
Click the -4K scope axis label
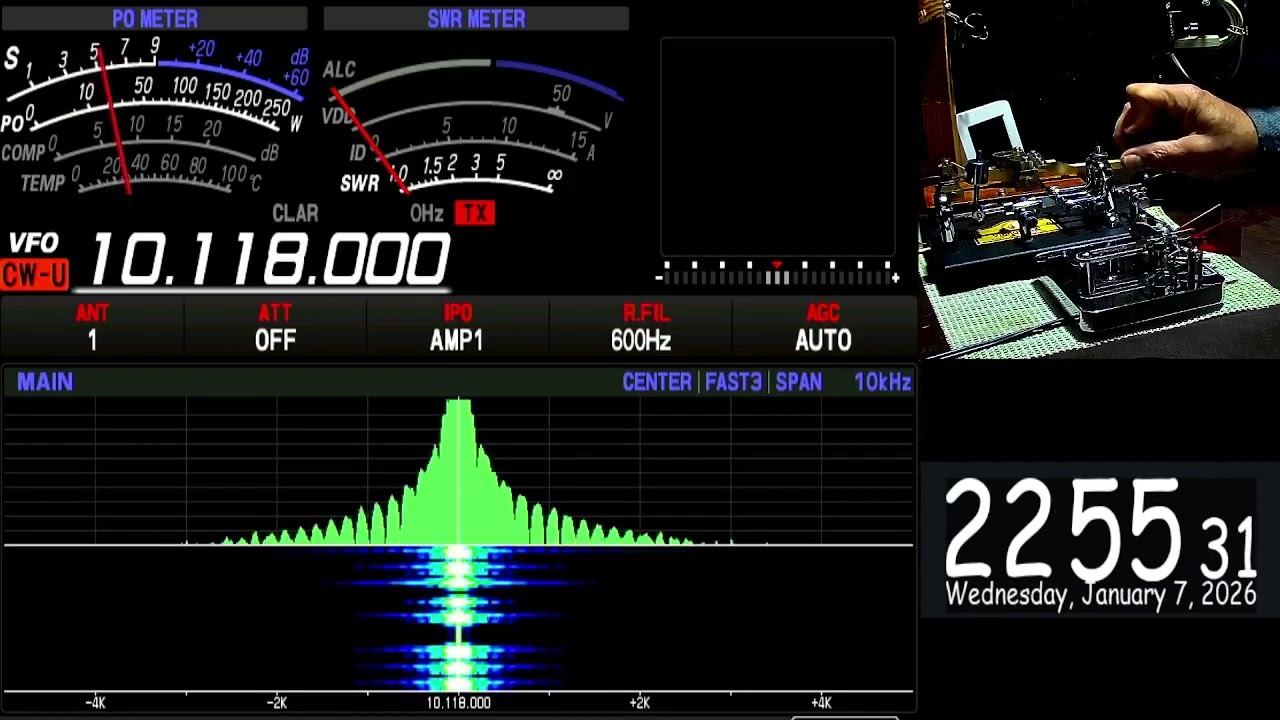(x=95, y=703)
